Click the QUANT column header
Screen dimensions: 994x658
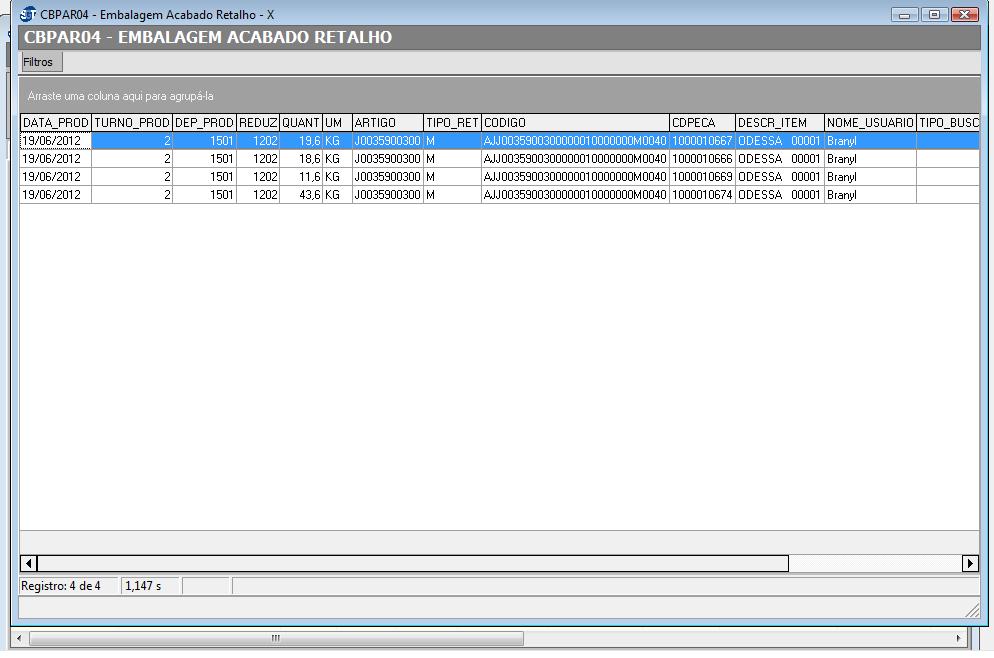coord(301,123)
